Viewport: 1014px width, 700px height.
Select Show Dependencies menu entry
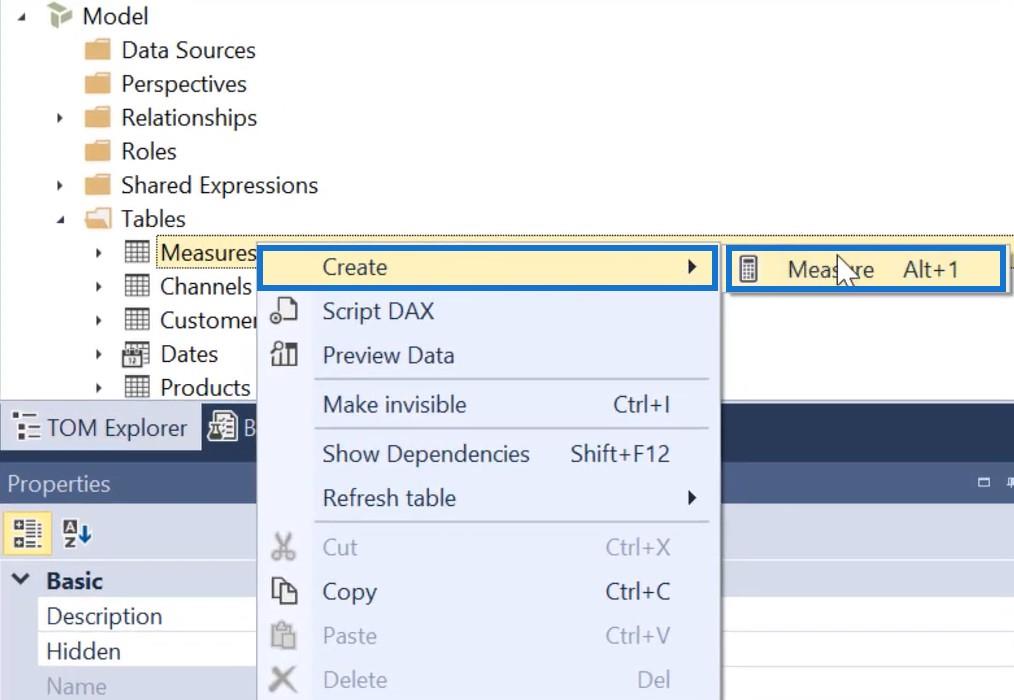(488, 454)
